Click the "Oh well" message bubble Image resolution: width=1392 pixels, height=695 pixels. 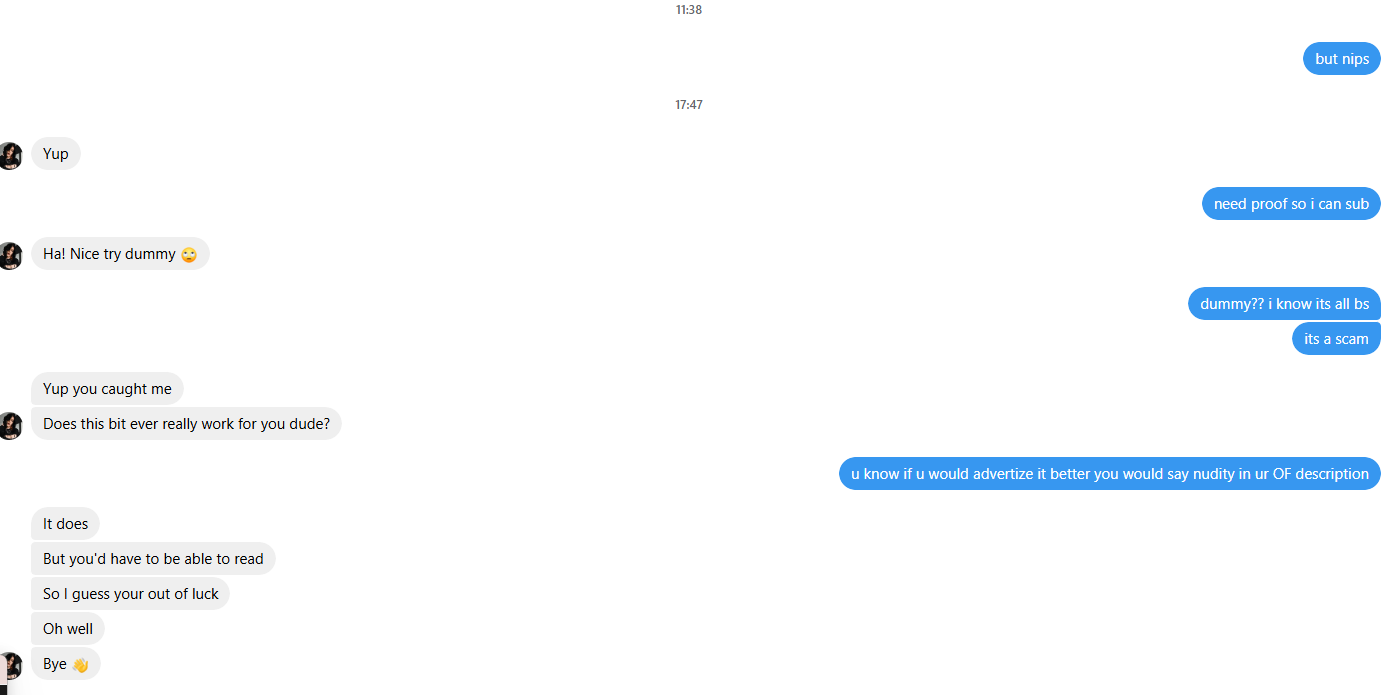point(68,629)
